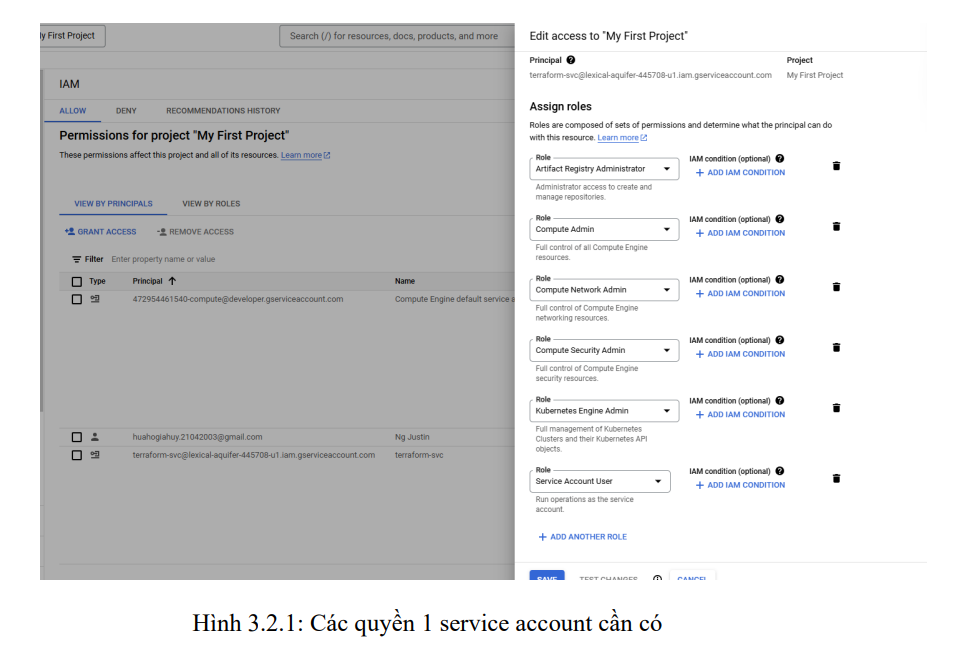Delete the Service Account User role
The image size is (960, 648).
(x=836, y=479)
